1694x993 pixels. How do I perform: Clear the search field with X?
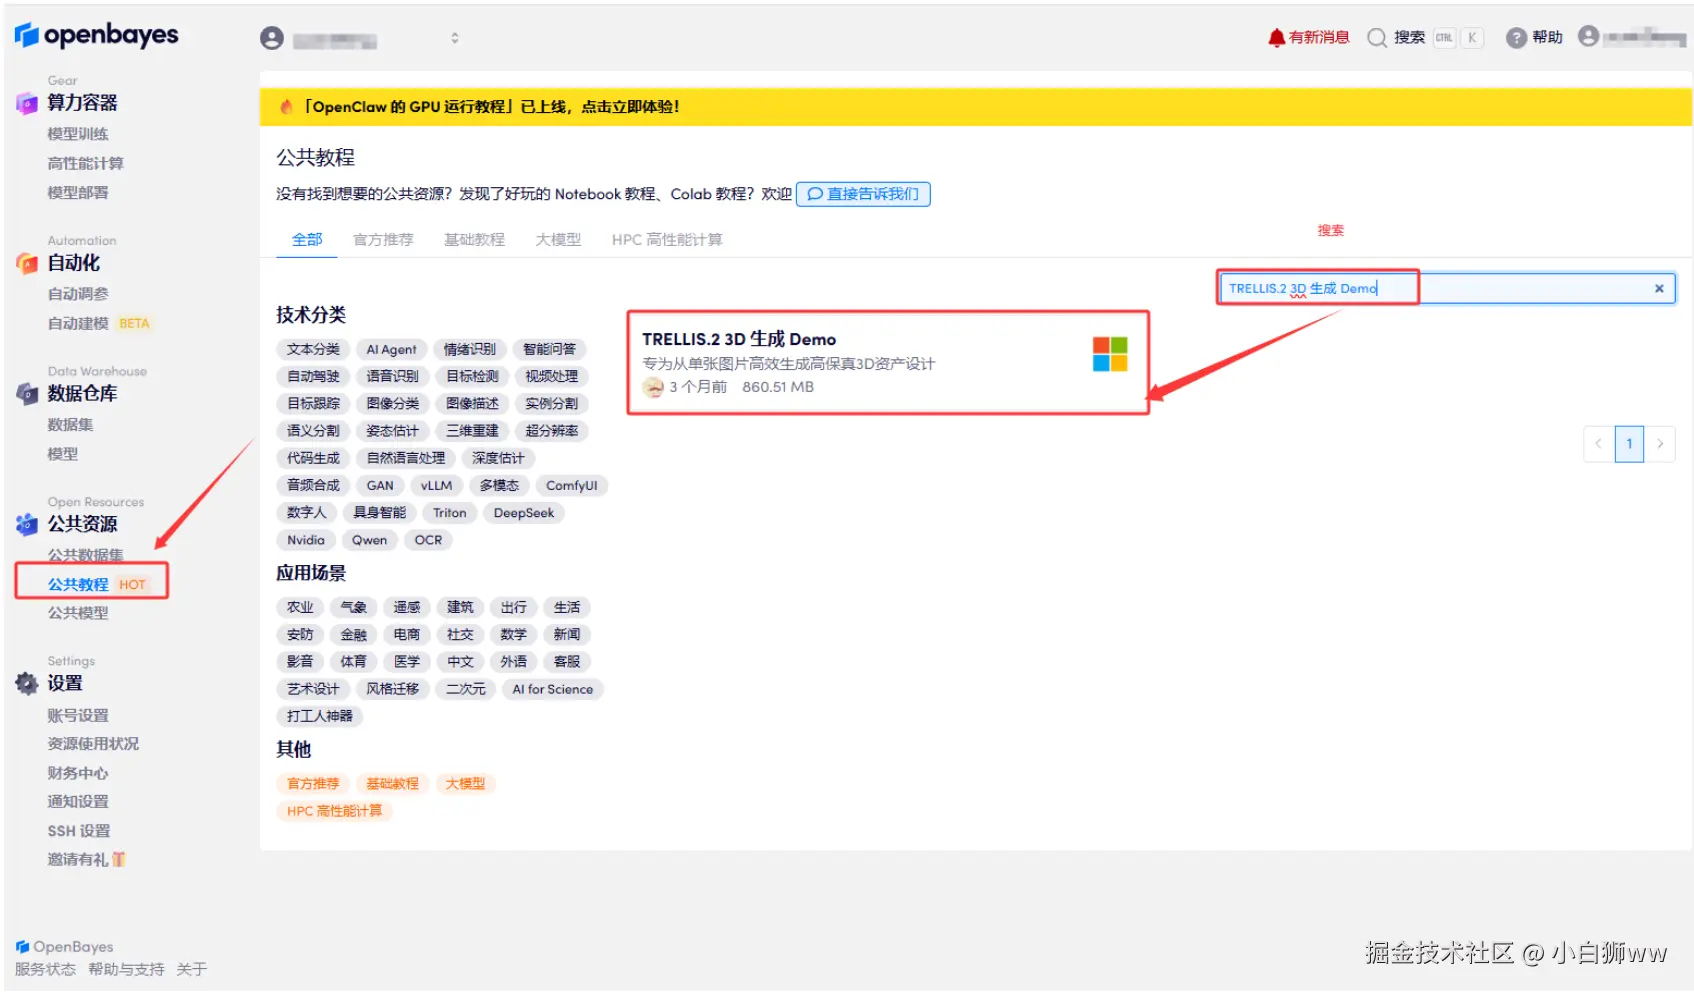tap(1659, 289)
